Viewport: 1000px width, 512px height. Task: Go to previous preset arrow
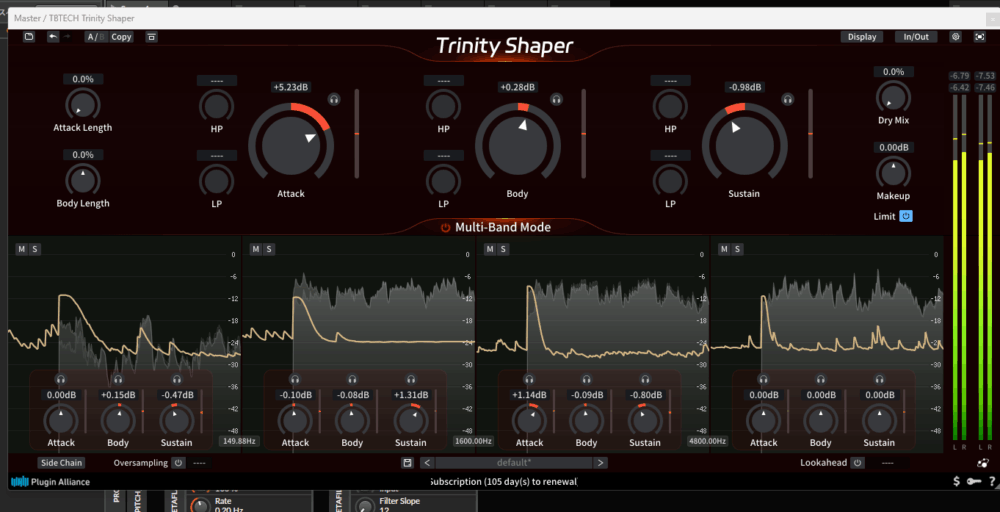click(427, 463)
